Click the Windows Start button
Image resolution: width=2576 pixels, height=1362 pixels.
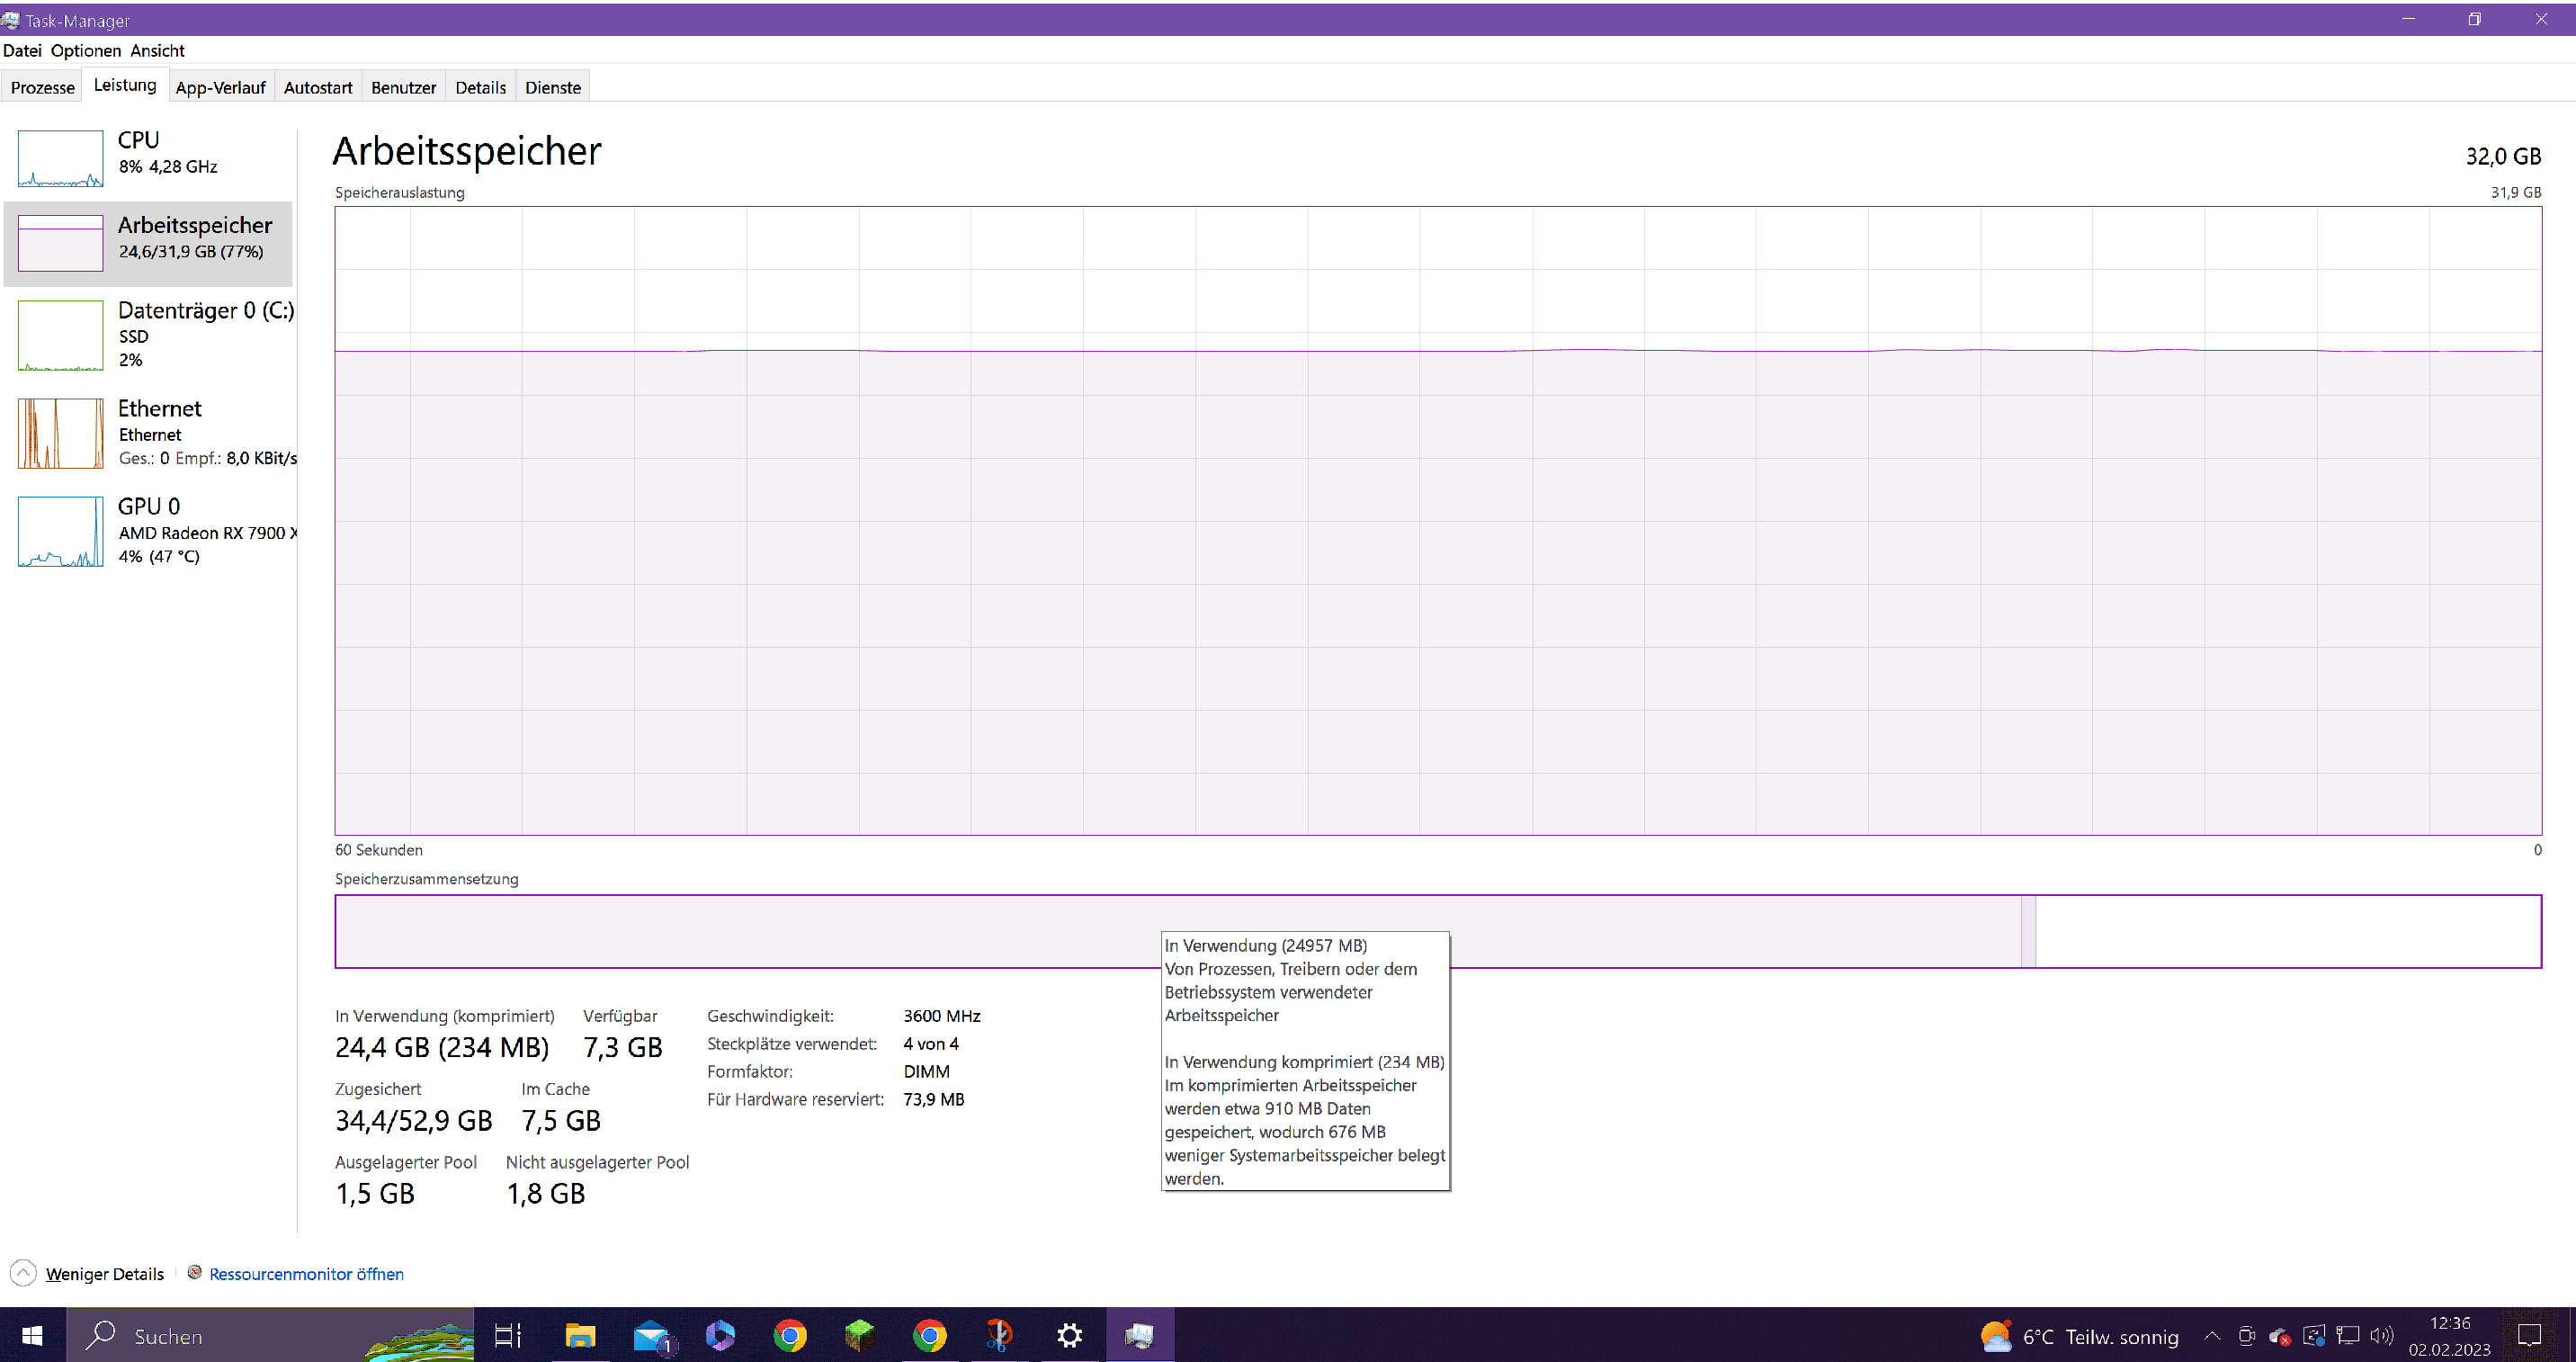click(32, 1336)
